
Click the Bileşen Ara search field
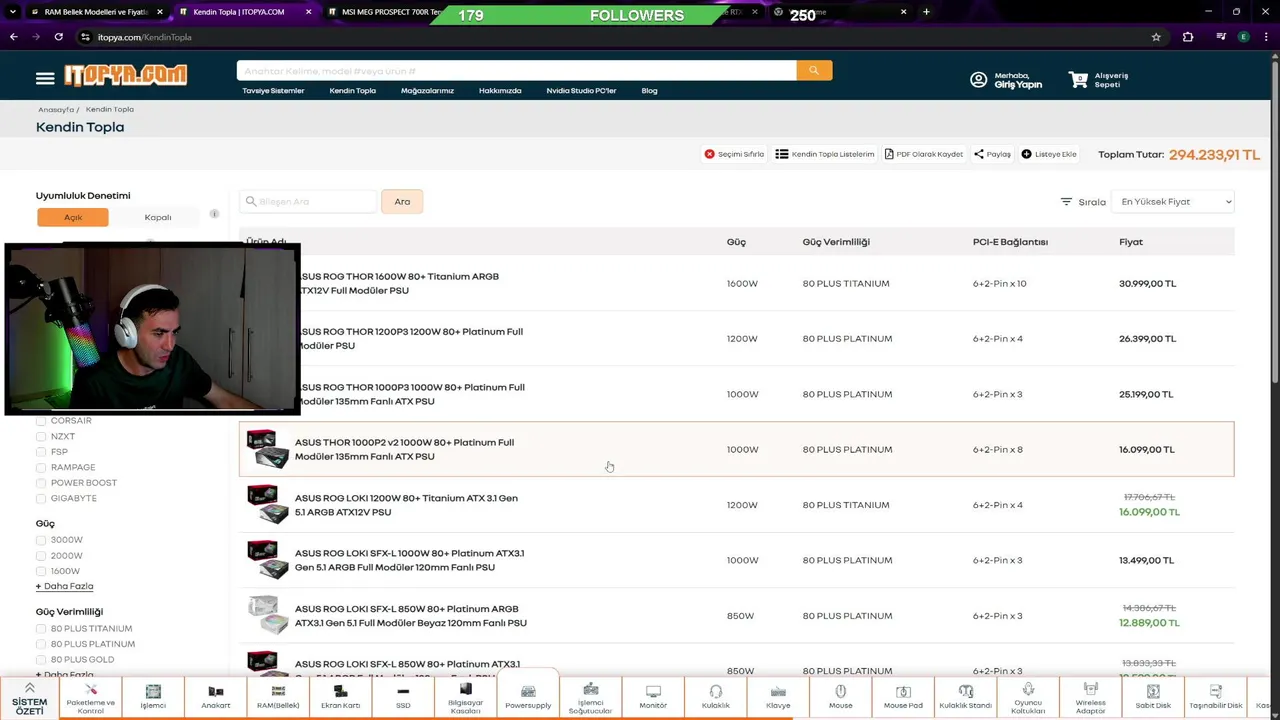[x=309, y=202]
